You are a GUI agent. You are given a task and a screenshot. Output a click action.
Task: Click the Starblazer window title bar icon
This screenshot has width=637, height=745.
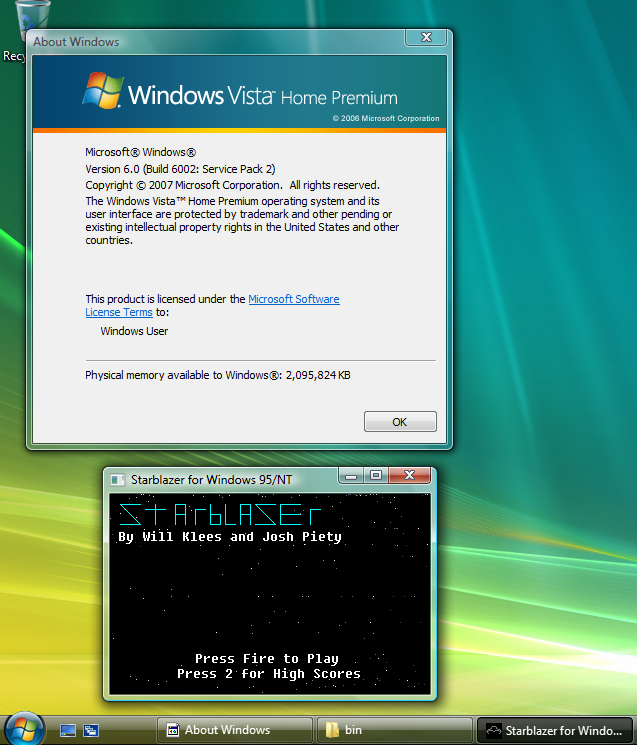tap(118, 479)
